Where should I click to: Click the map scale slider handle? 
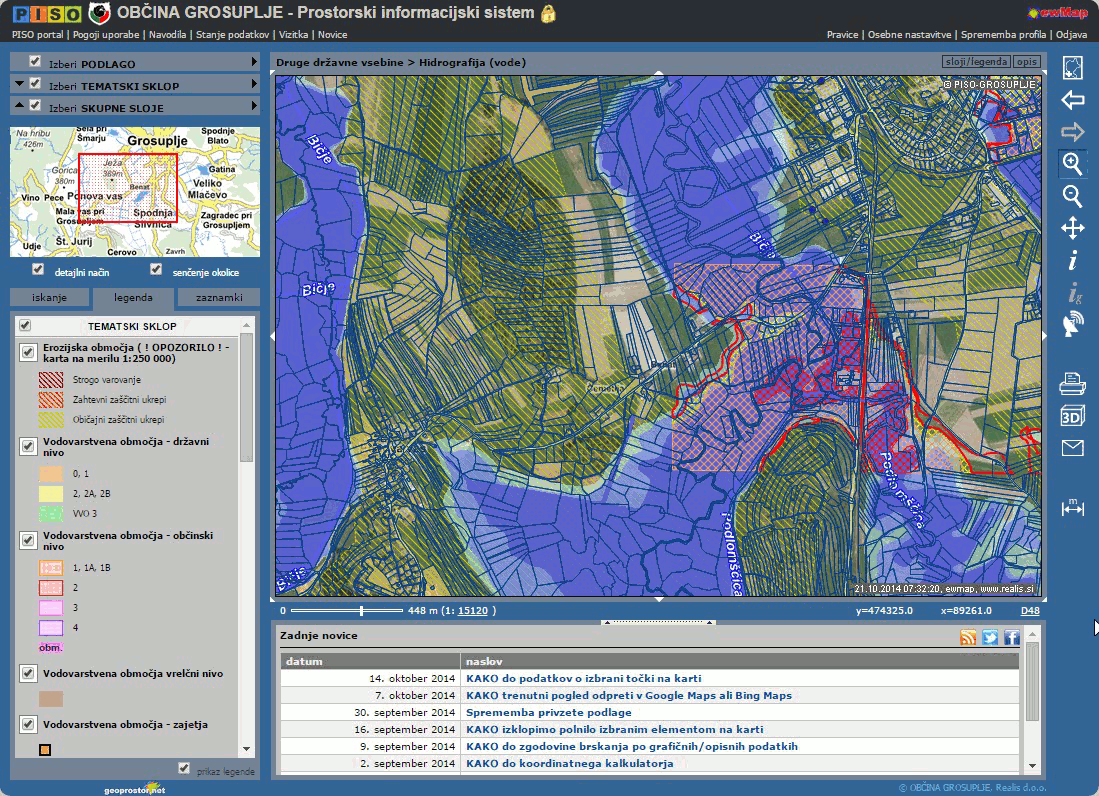pos(361,610)
